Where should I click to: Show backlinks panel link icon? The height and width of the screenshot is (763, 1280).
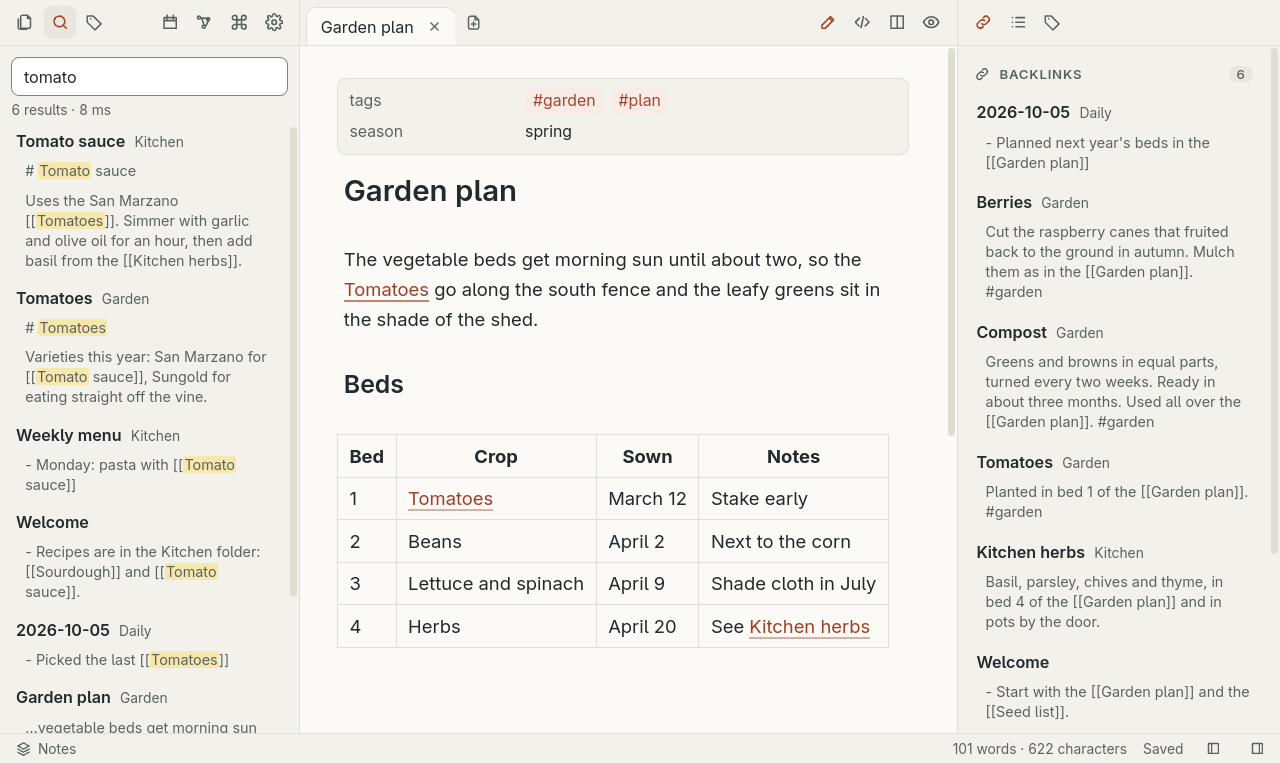point(983,22)
